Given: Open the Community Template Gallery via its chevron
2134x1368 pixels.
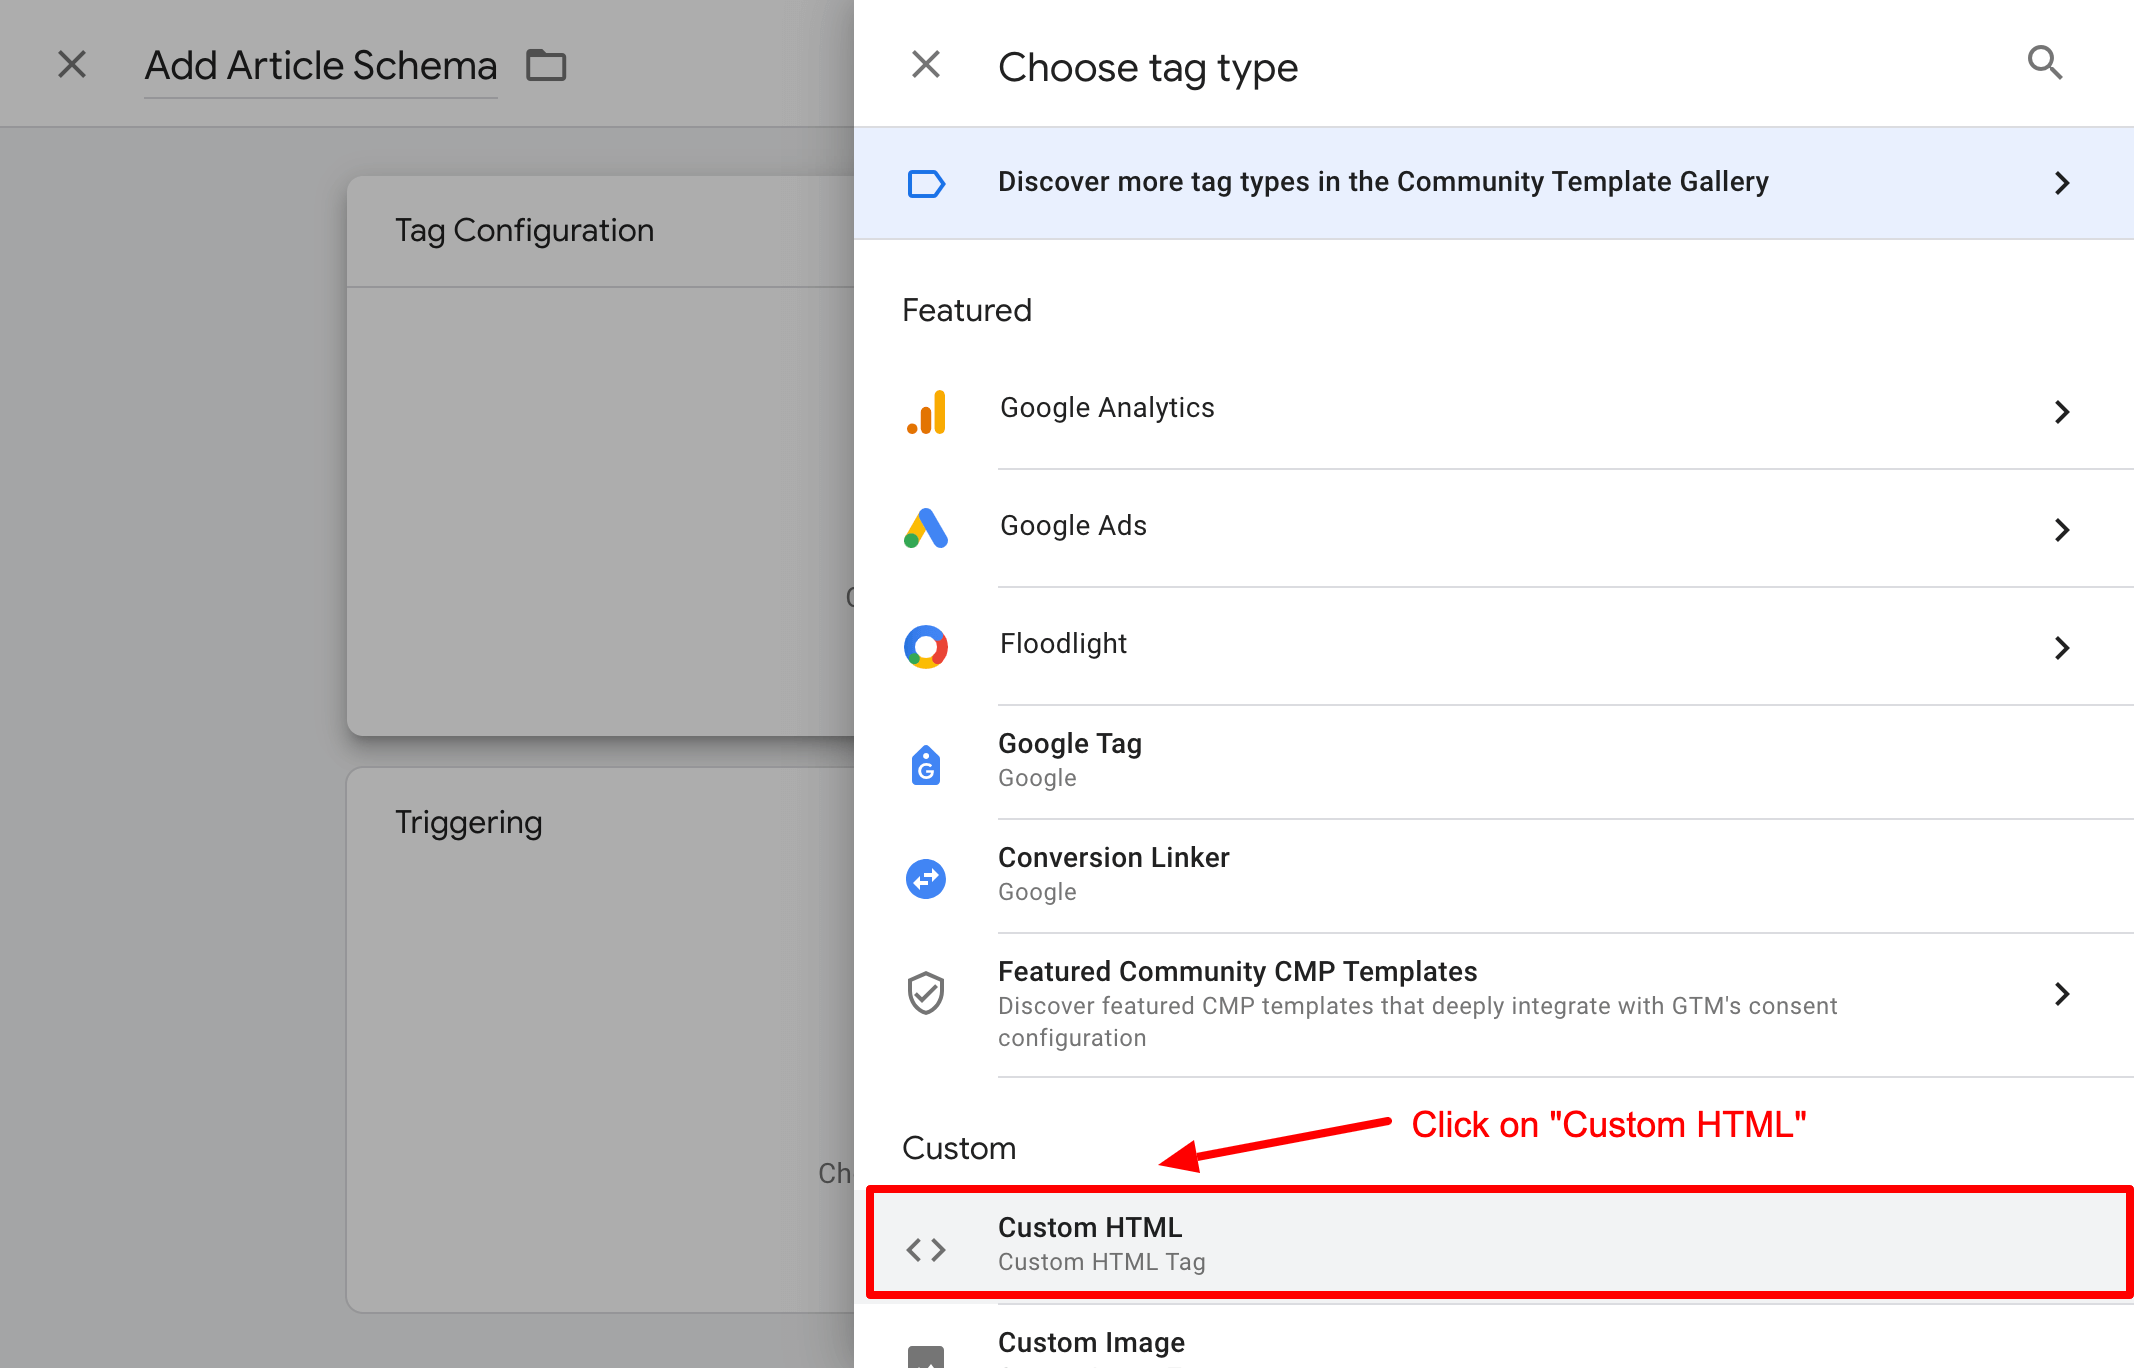Looking at the screenshot, I should pos(2063,183).
